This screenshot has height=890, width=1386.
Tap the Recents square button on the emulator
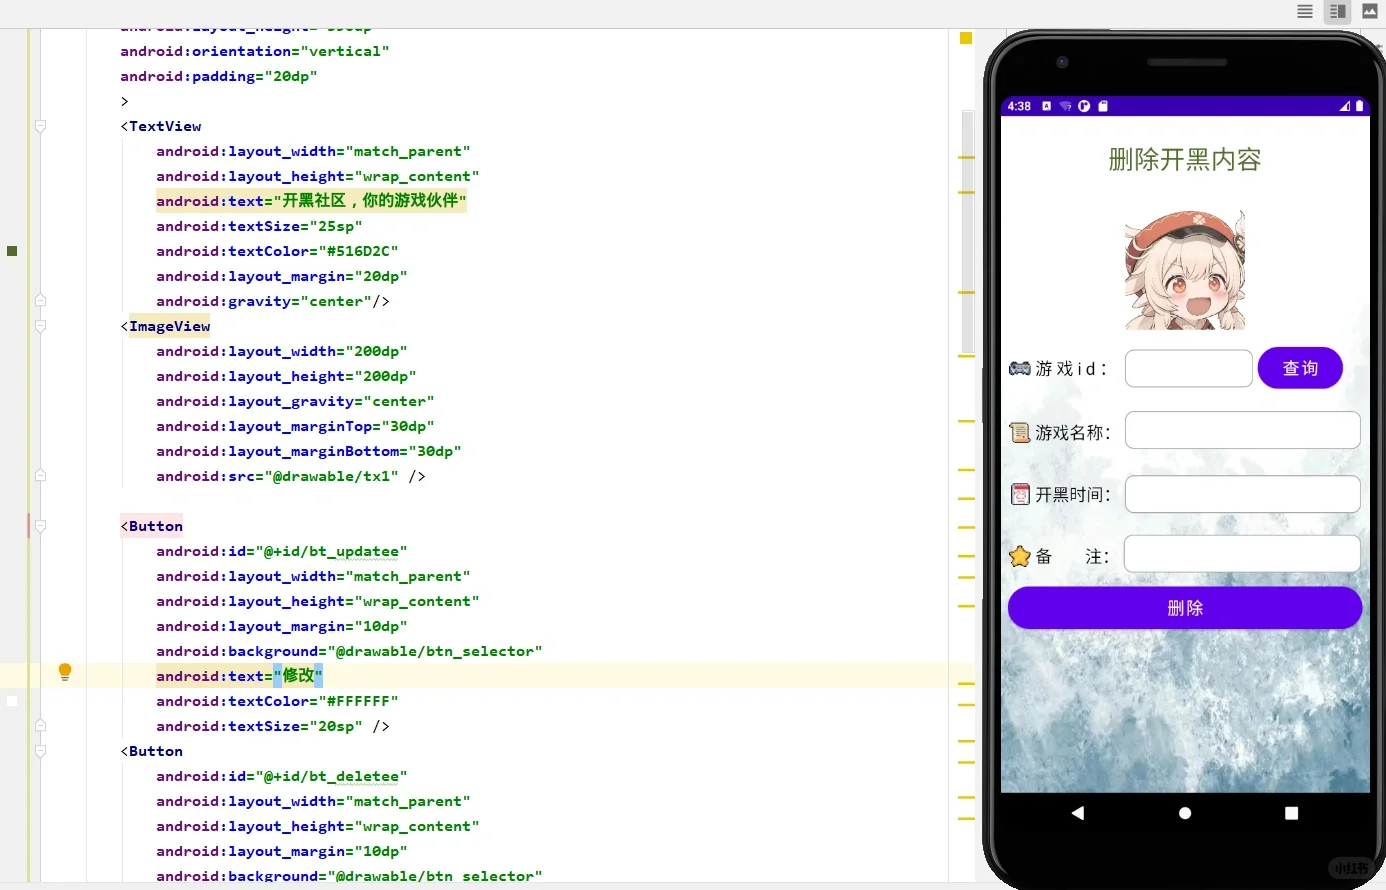pos(1290,813)
